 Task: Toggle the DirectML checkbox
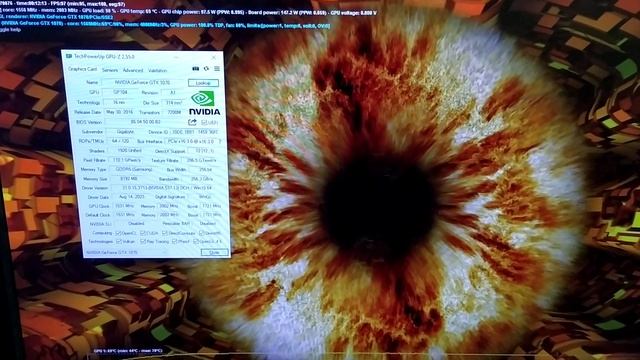(201, 233)
